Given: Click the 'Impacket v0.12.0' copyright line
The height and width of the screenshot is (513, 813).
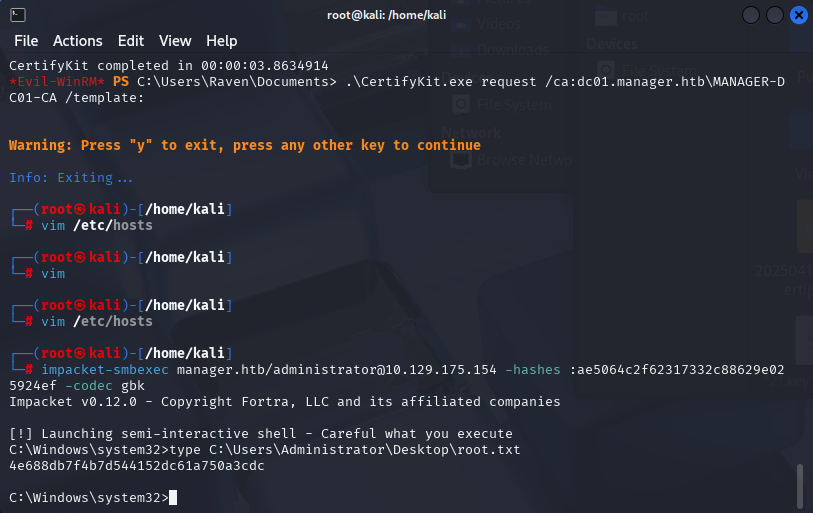Looking at the screenshot, I should pyautogui.click(x=285, y=402).
